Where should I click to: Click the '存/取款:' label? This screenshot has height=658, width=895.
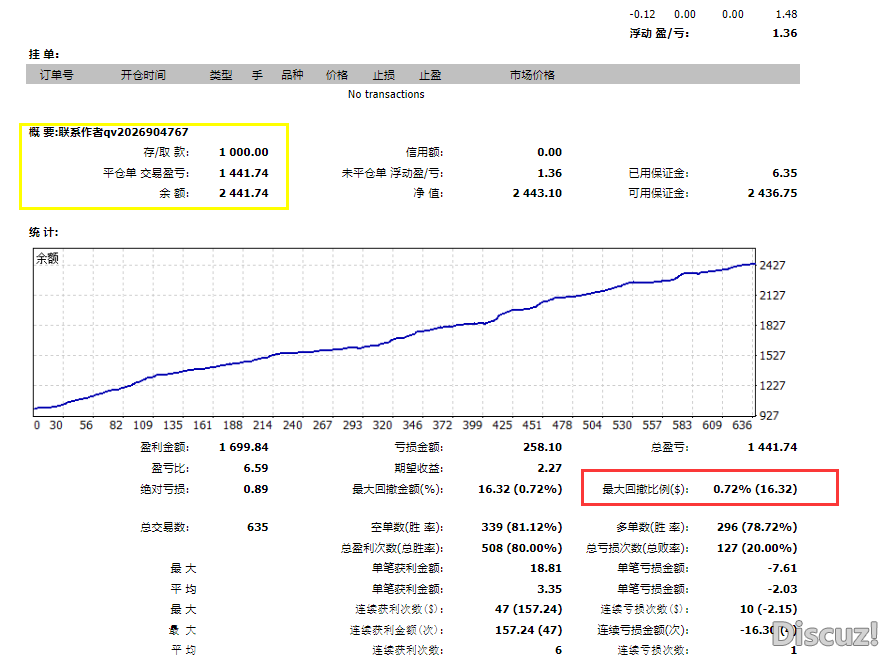pyautogui.click(x=166, y=152)
